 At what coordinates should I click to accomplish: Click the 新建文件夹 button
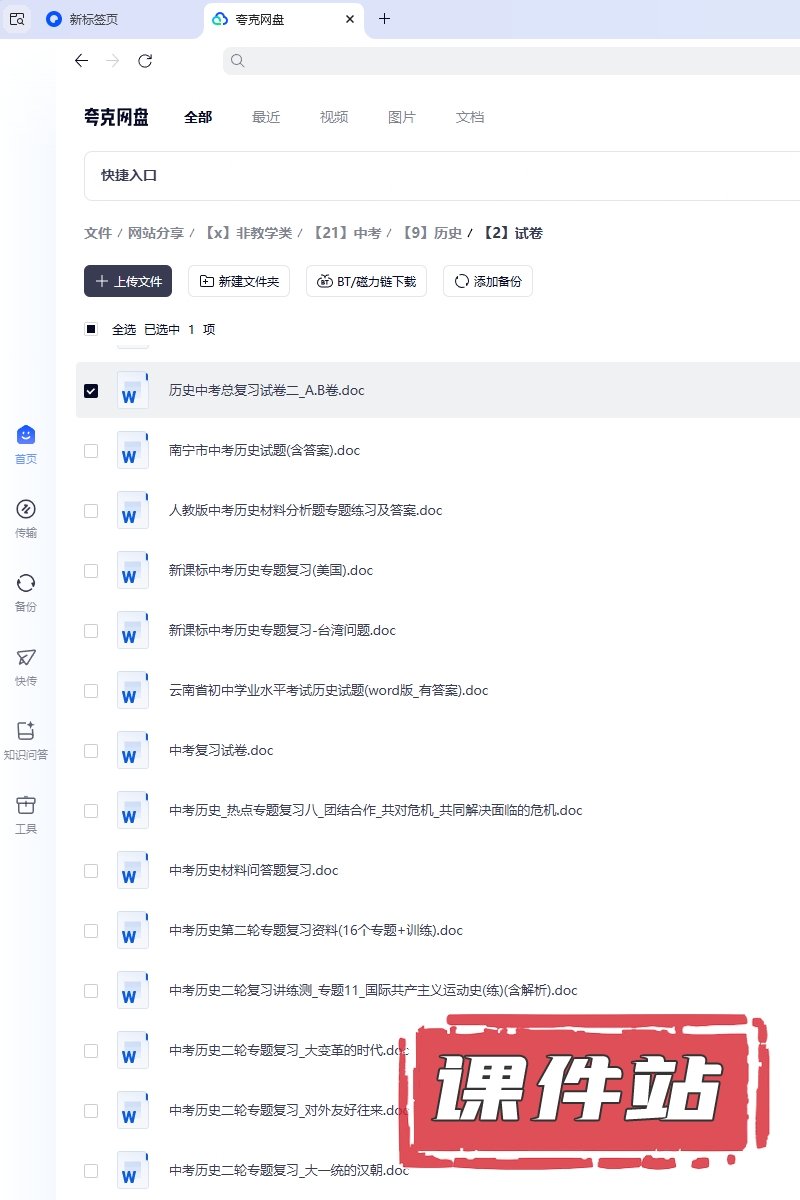click(239, 282)
